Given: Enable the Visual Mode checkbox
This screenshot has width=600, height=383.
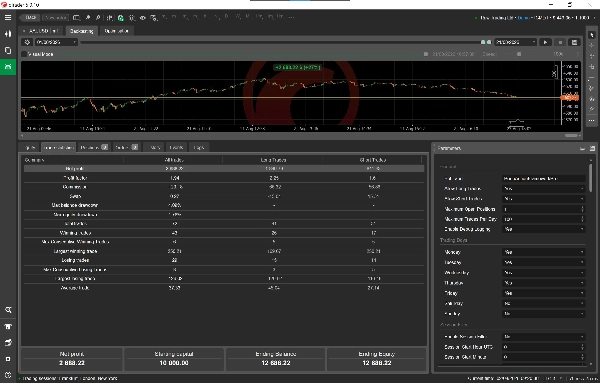Looking at the screenshot, I should (24, 54).
